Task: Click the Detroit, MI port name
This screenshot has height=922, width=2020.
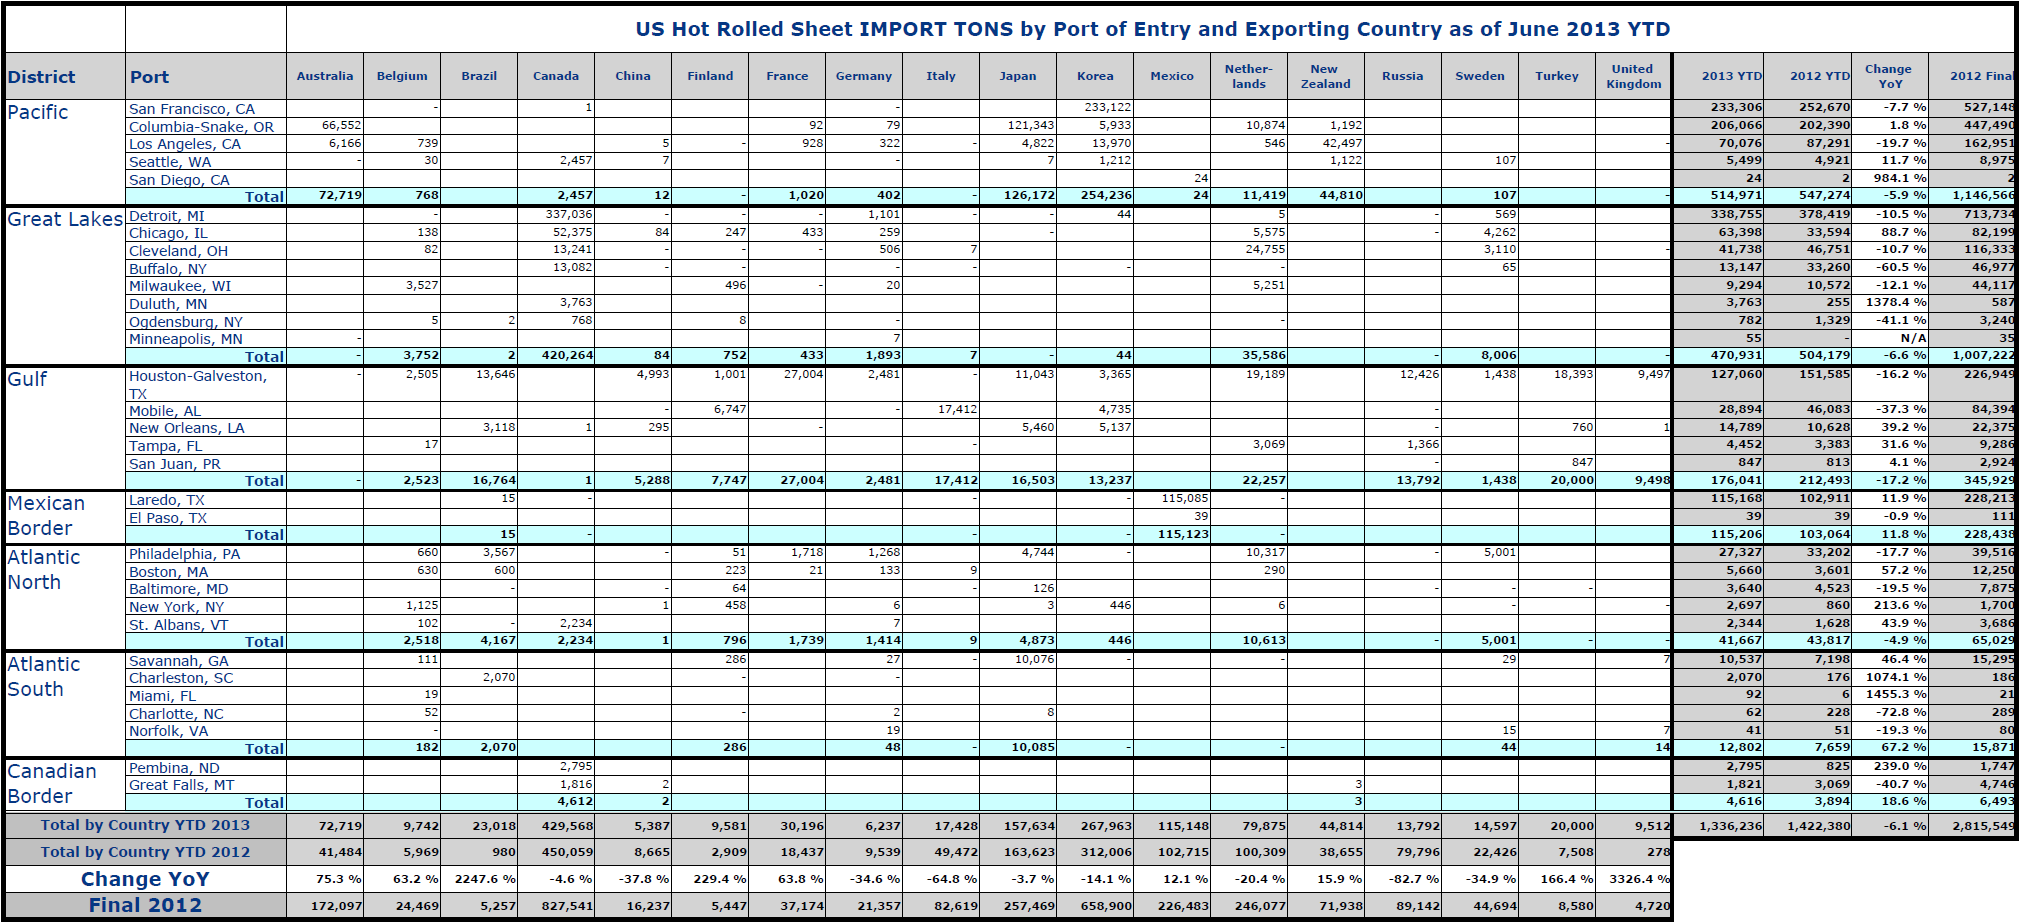Action: [166, 216]
